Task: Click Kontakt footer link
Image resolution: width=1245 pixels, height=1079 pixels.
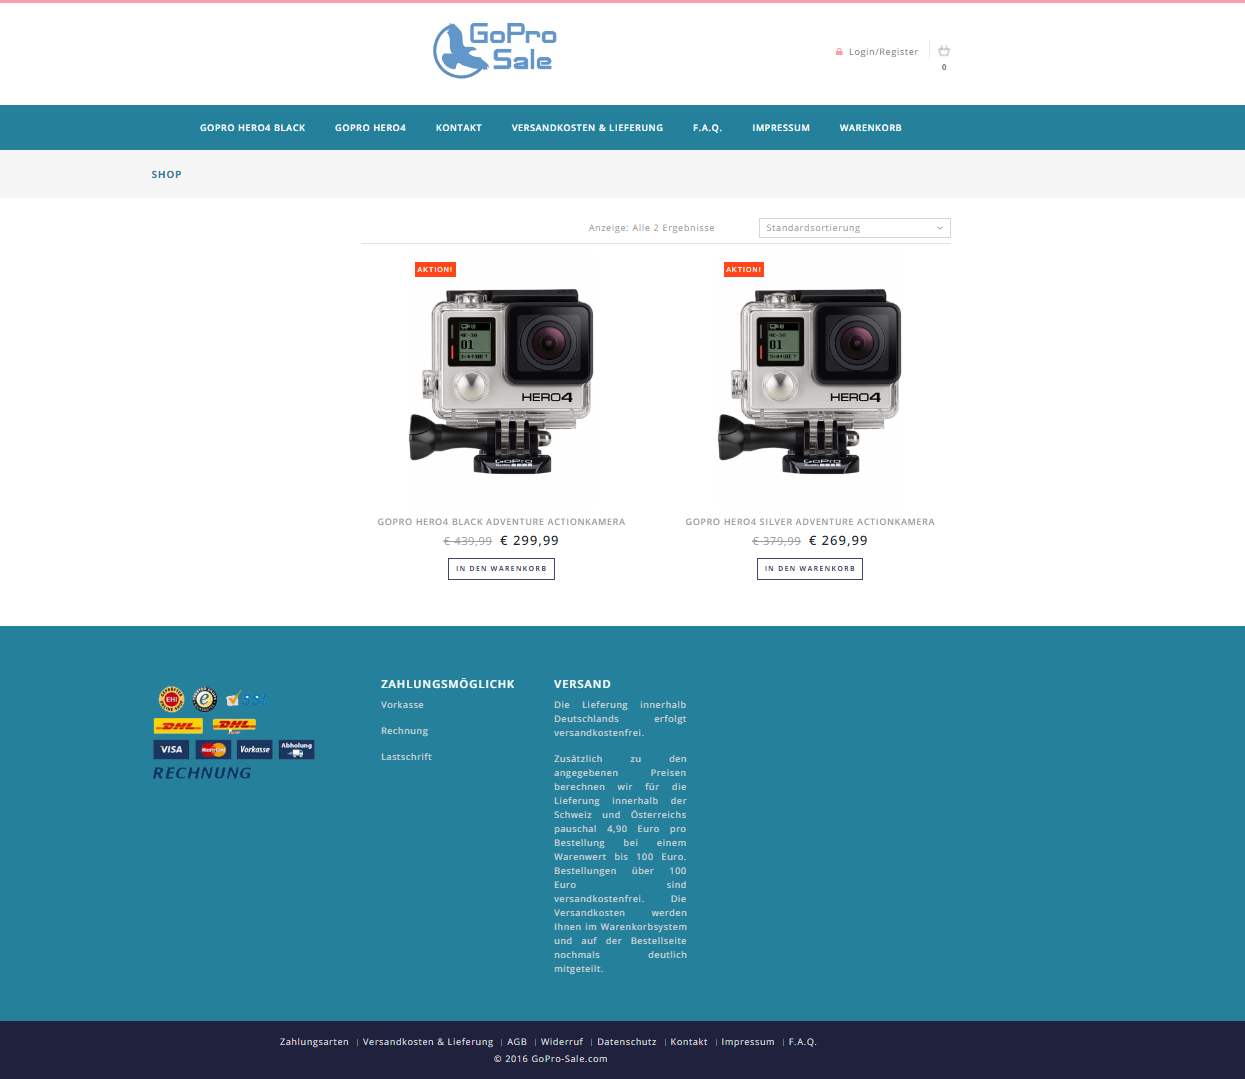Action: pyautogui.click(x=689, y=1042)
